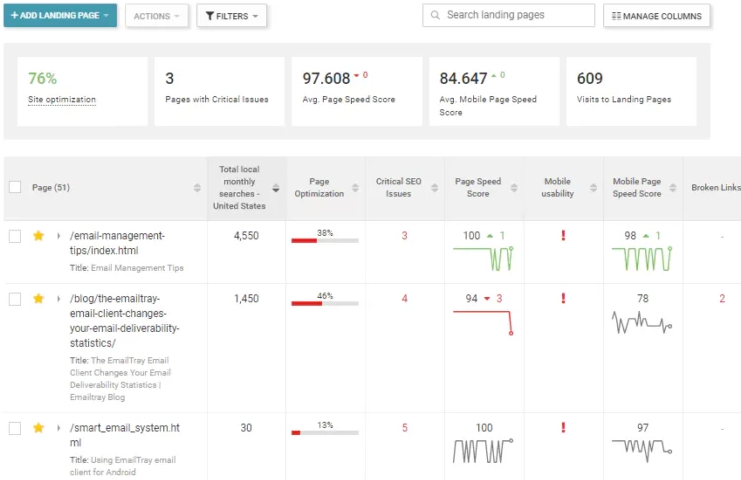Select checkbox for /smart_email_system.html row

15,428
